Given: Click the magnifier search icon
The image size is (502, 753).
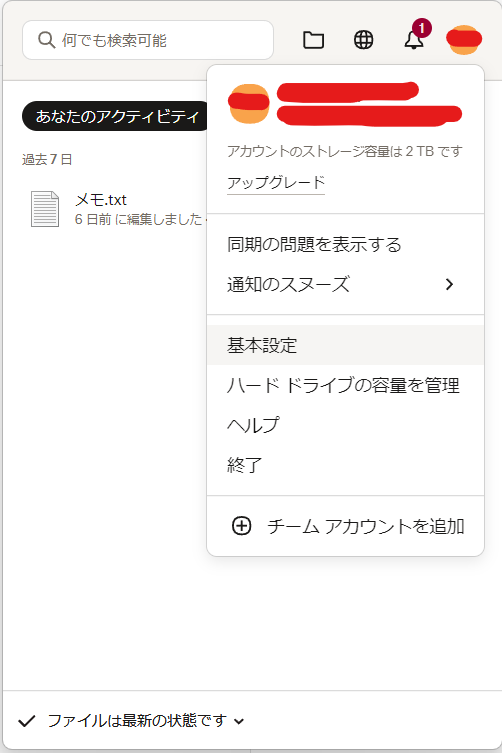Looking at the screenshot, I should (46, 40).
